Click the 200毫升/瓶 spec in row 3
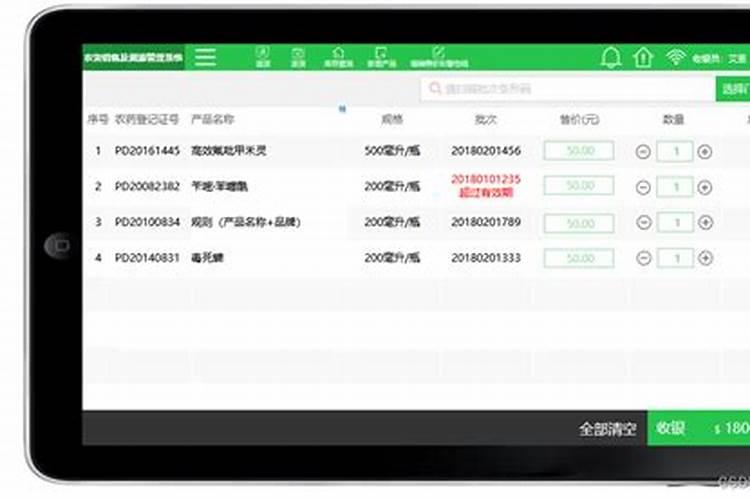The height and width of the screenshot is (500, 750). [392, 222]
